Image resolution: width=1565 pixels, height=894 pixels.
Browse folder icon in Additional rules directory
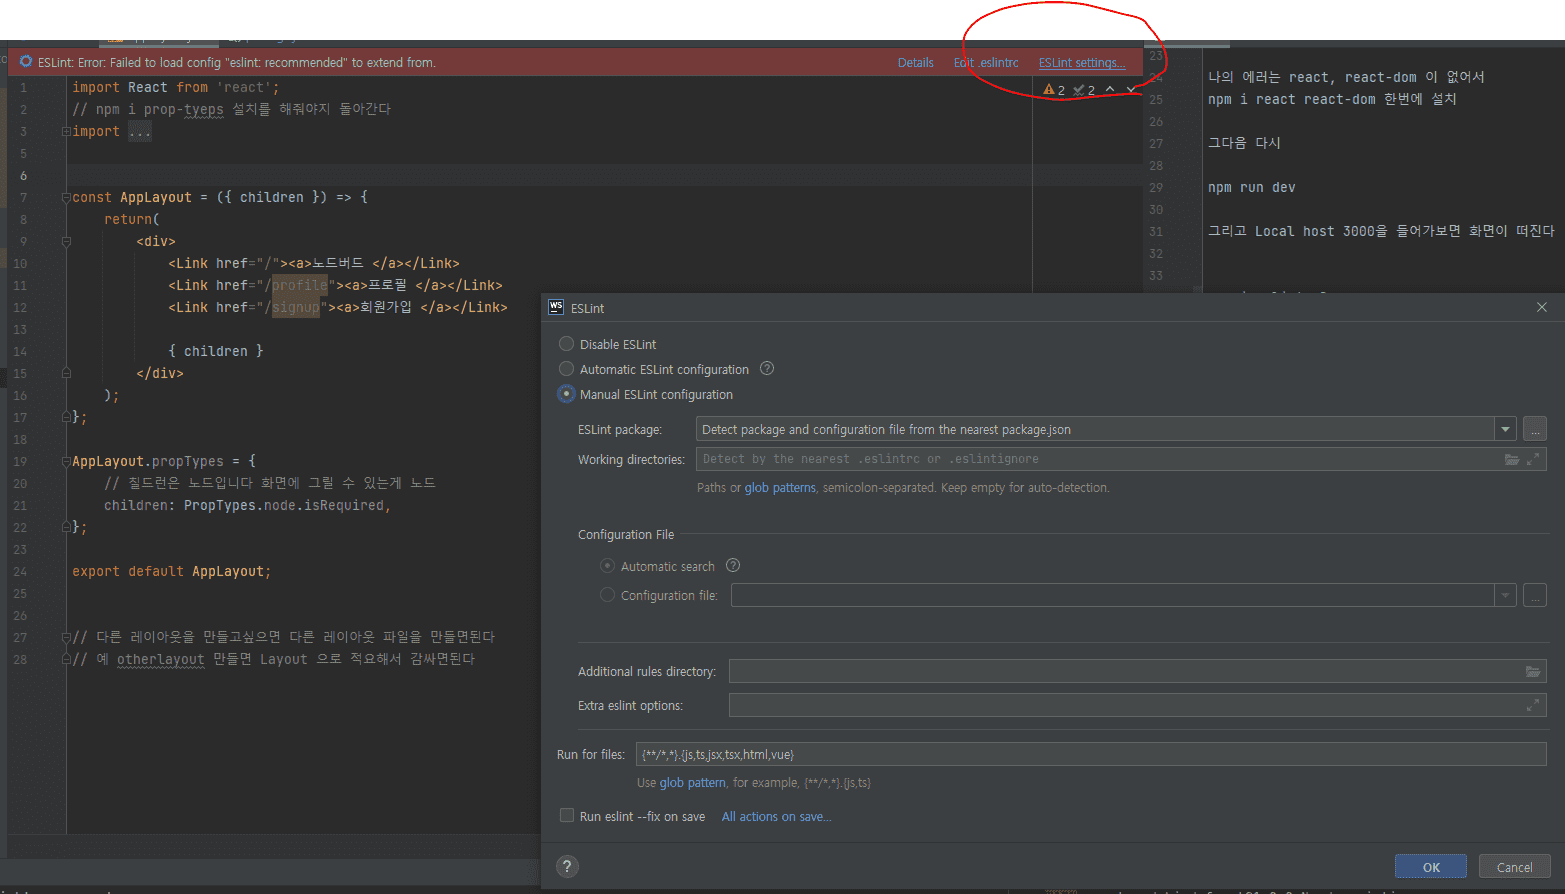1533,671
